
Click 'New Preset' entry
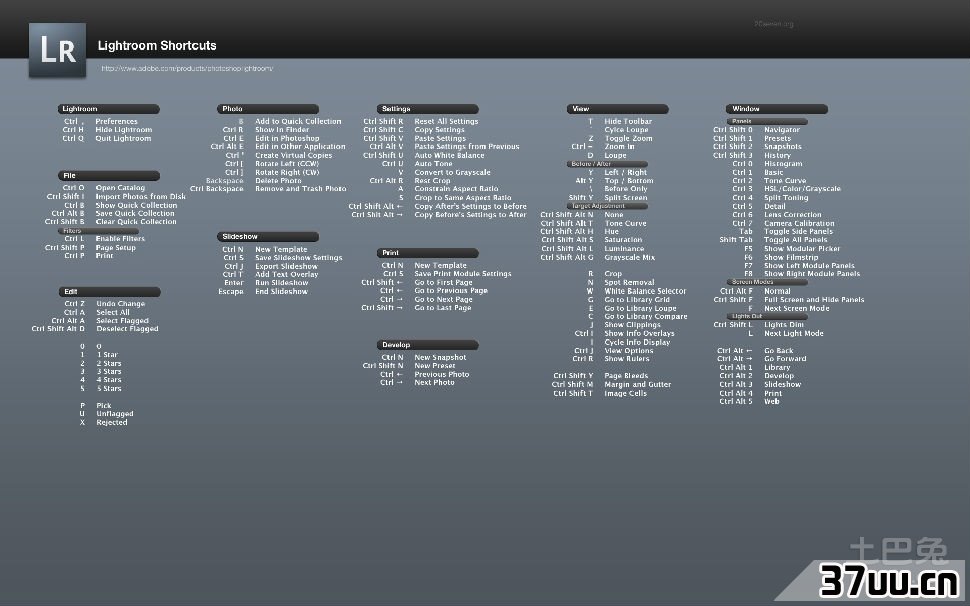pos(435,365)
